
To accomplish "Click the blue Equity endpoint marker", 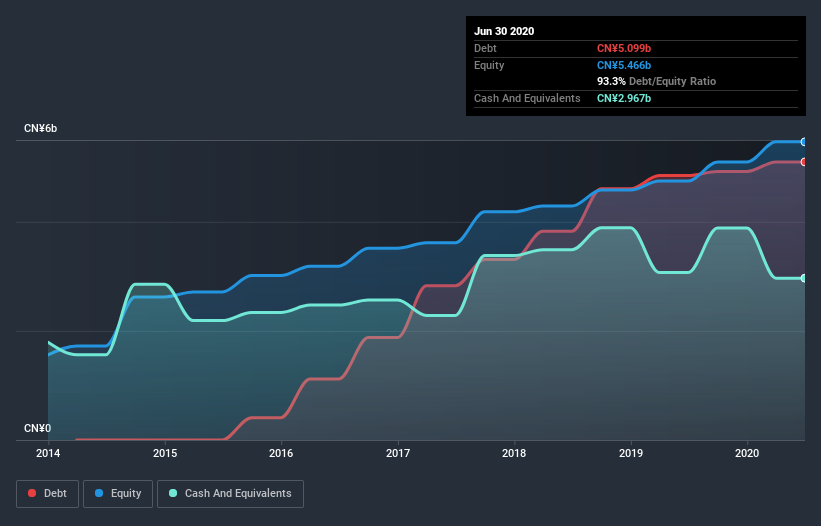I will coord(804,142).
